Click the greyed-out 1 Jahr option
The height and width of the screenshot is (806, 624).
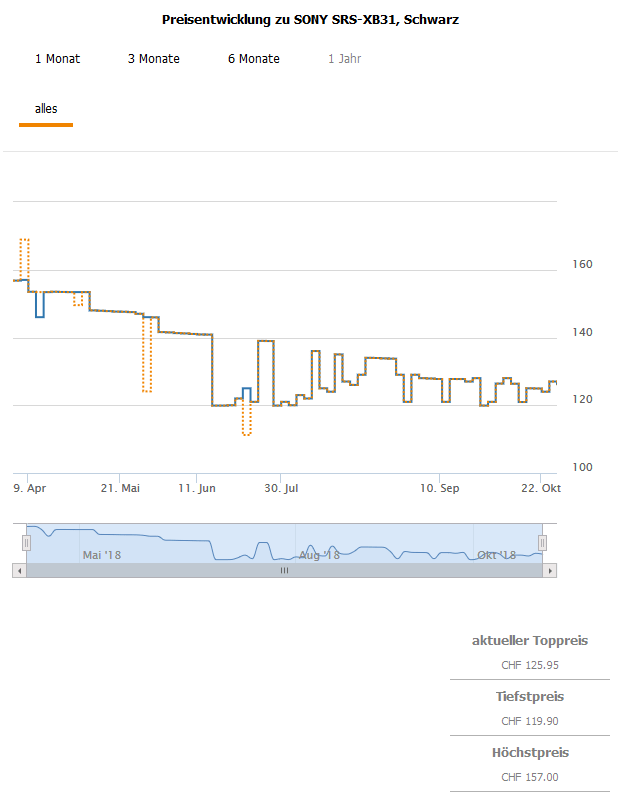pyautogui.click(x=344, y=59)
